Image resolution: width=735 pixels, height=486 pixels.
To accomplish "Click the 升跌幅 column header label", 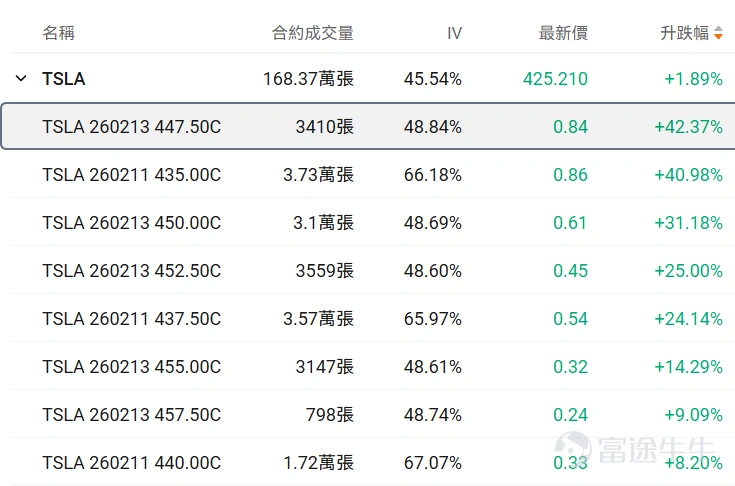I will click(684, 33).
